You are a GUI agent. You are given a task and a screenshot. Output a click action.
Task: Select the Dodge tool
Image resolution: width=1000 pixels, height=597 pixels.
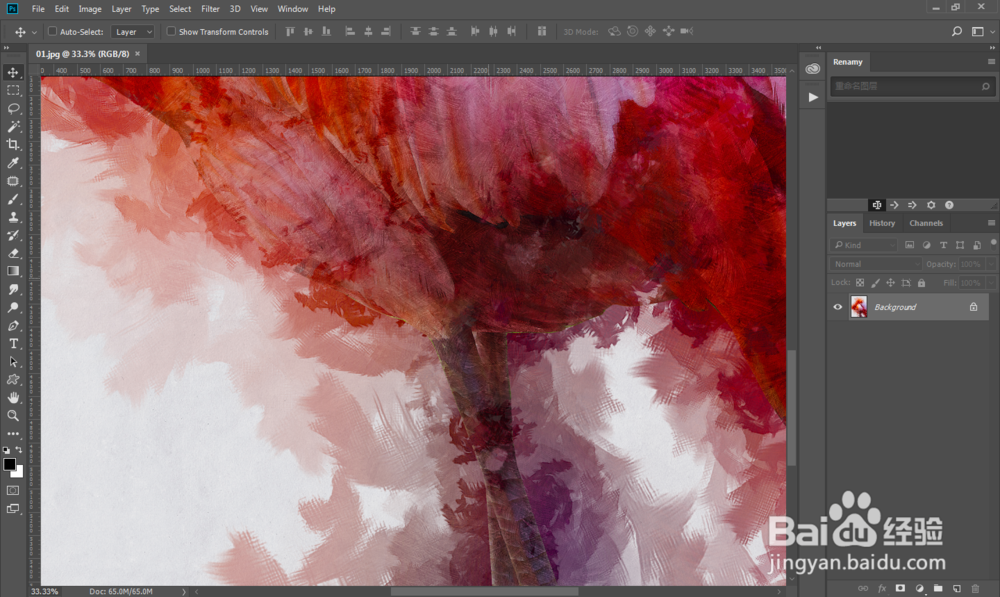coord(13,307)
